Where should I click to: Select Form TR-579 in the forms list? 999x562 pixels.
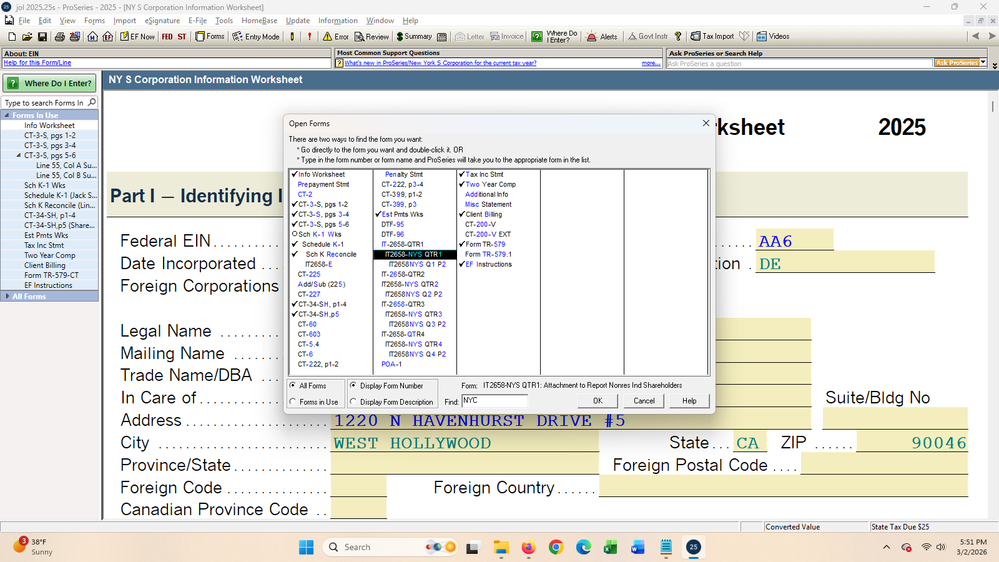pyautogui.click(x=485, y=244)
